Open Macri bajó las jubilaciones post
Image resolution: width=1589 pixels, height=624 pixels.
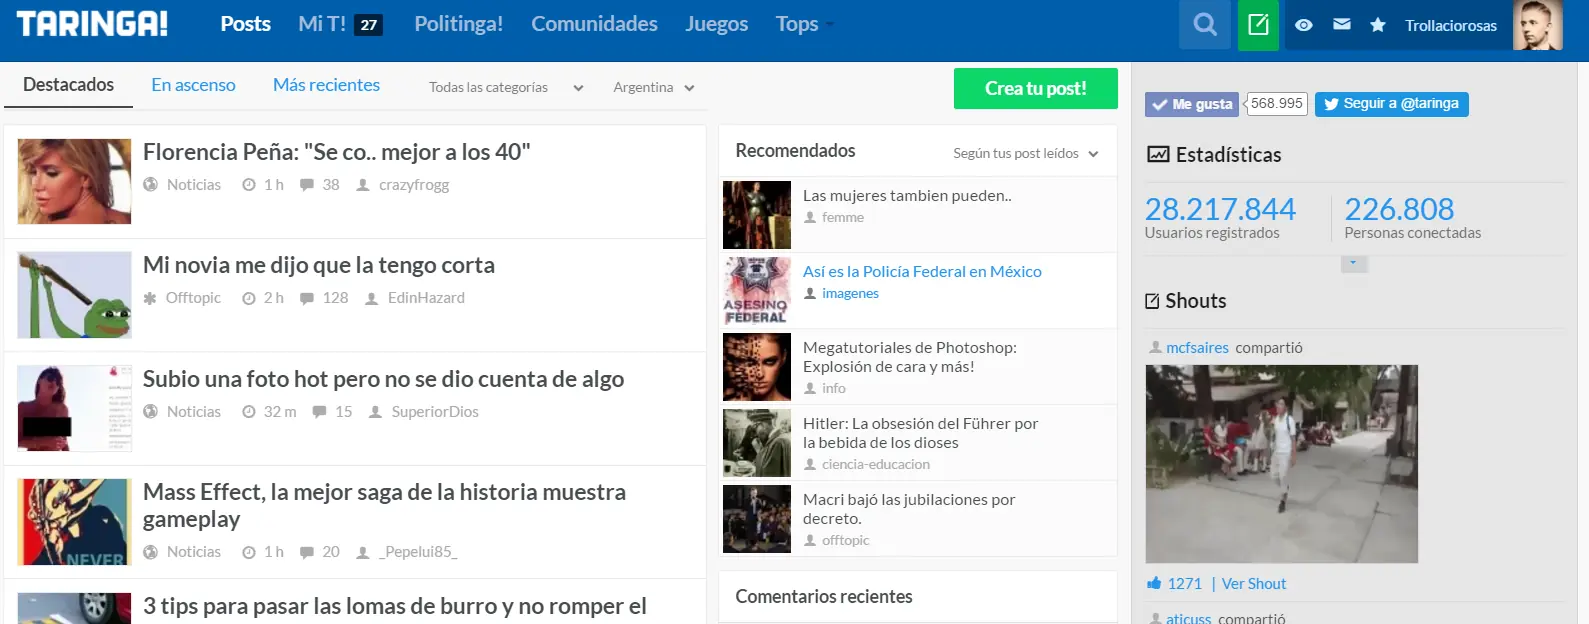(x=909, y=509)
